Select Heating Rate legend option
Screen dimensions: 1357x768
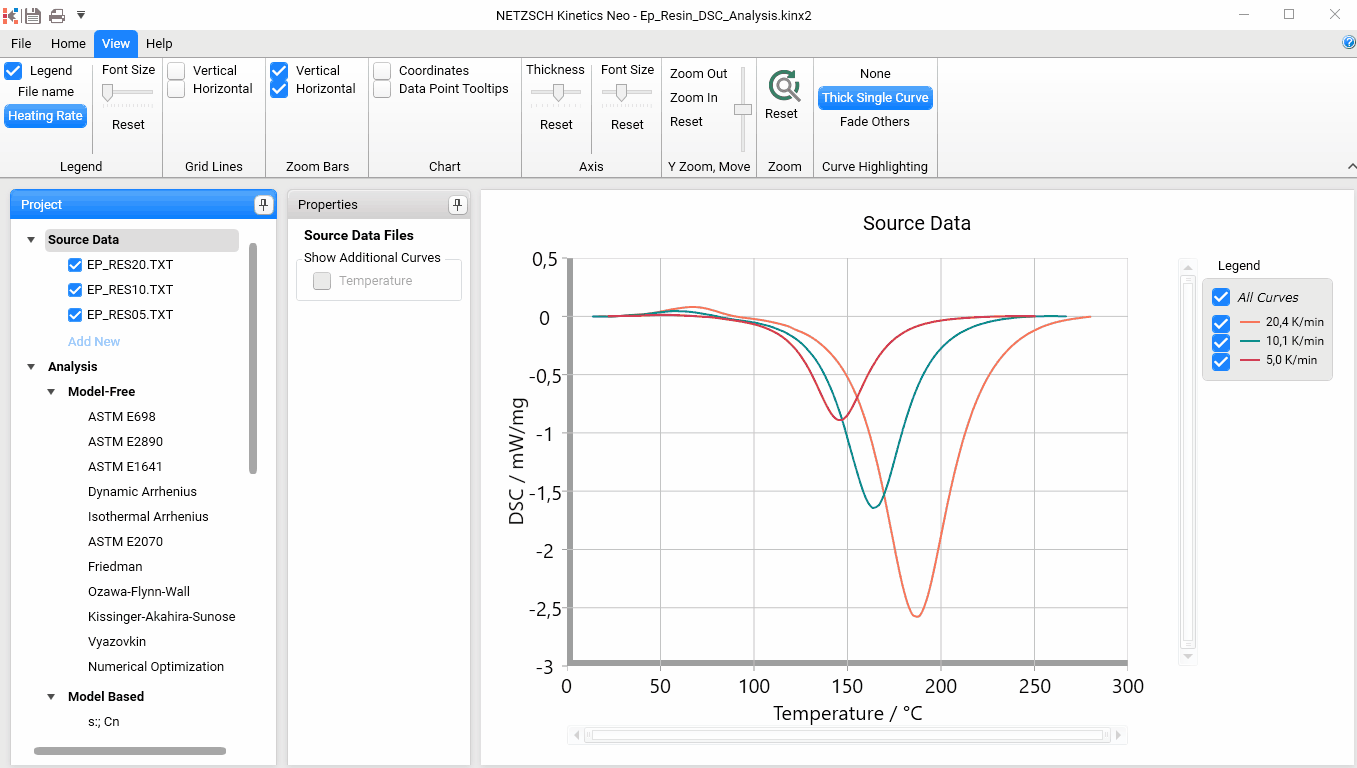click(45, 116)
